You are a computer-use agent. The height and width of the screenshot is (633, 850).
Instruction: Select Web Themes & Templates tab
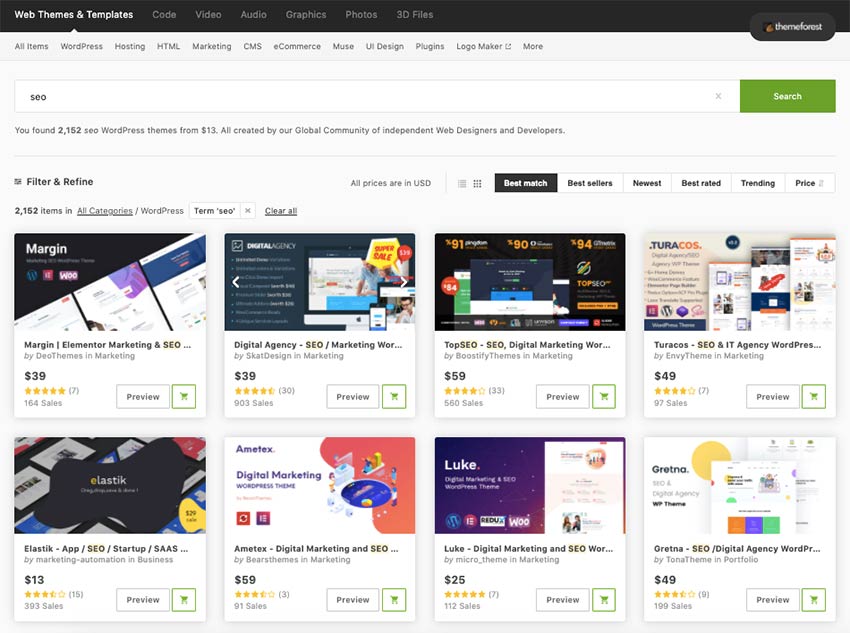click(74, 15)
